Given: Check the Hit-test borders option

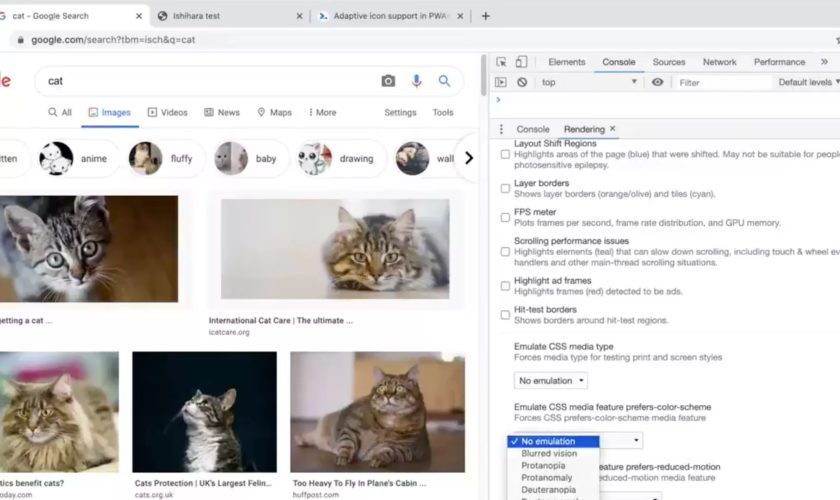Looking at the screenshot, I should (505, 314).
